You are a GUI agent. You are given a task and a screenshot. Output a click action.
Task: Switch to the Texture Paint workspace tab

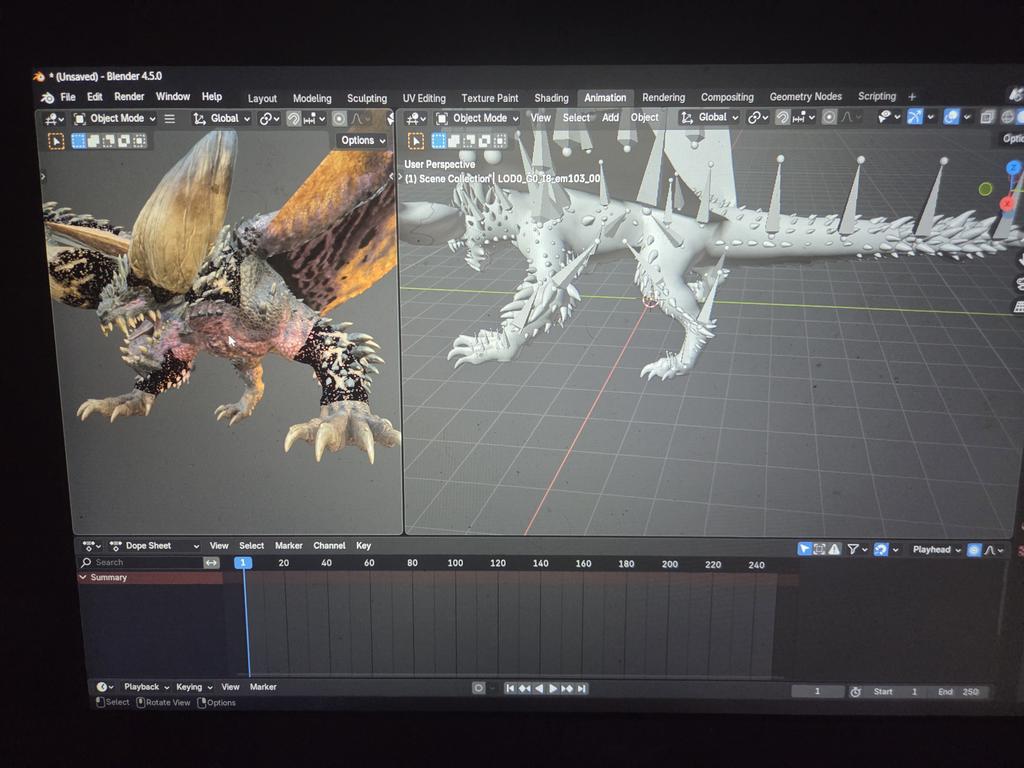point(489,99)
